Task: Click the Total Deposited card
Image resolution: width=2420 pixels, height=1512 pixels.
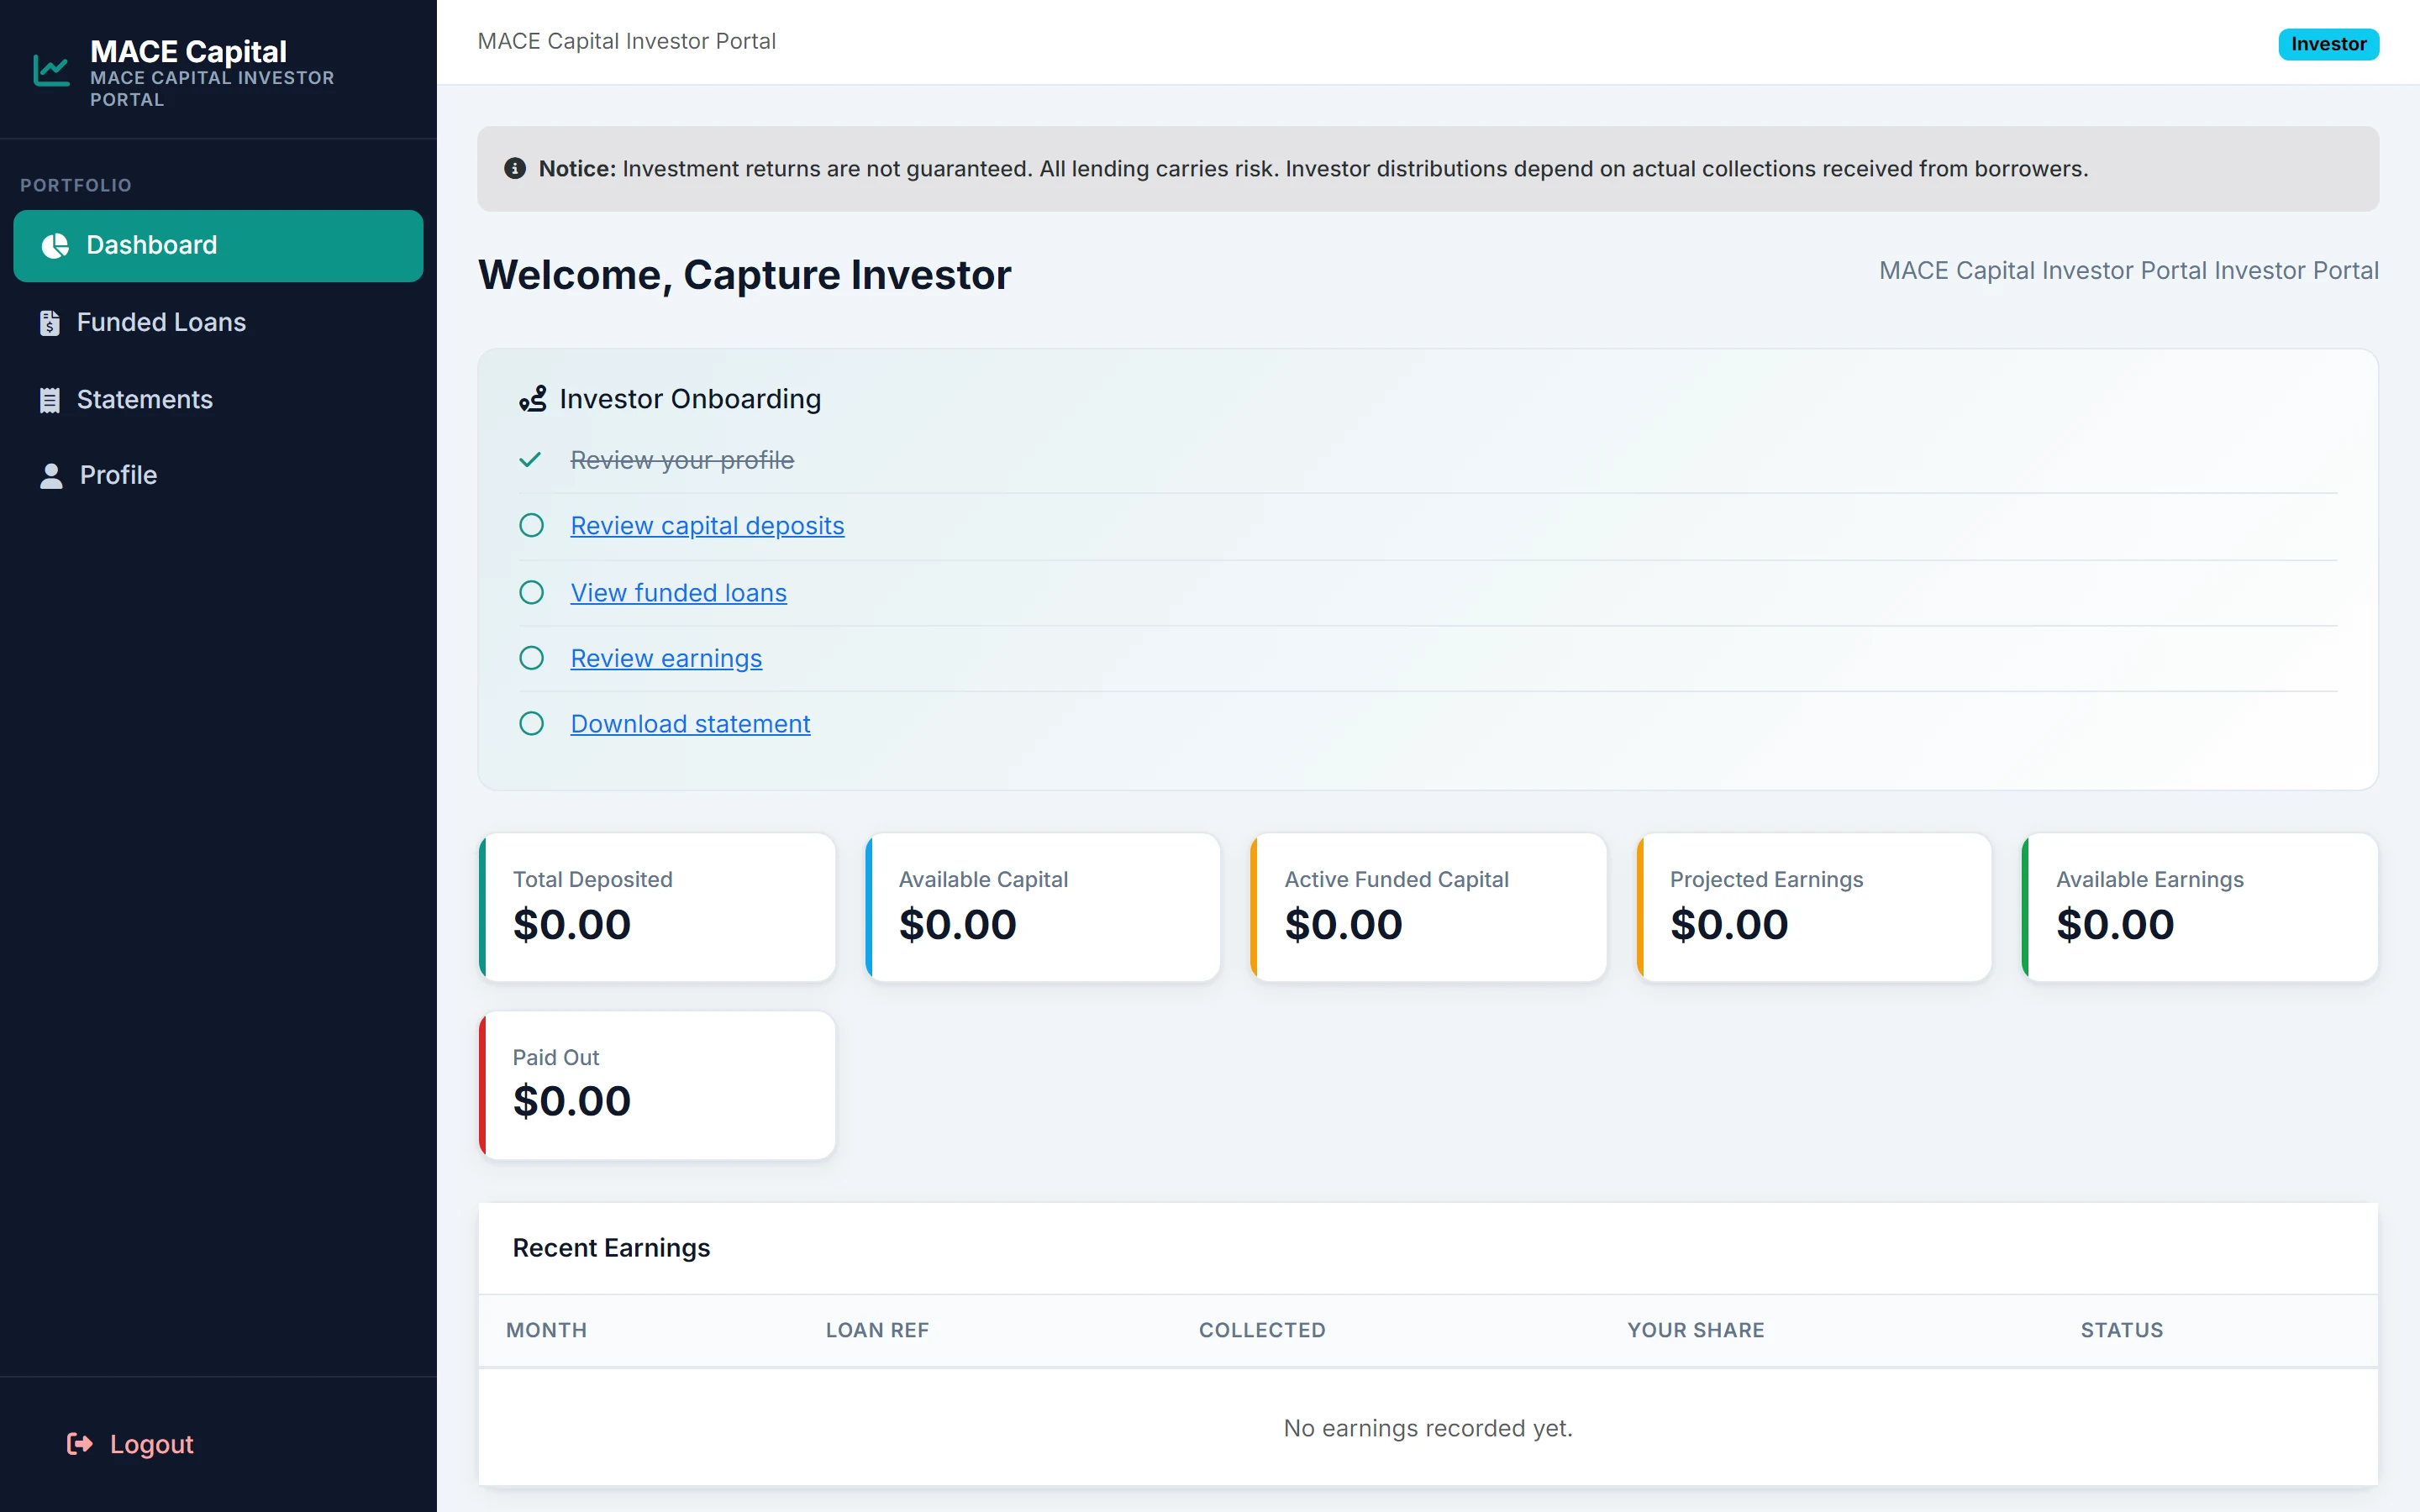Action: (657, 907)
